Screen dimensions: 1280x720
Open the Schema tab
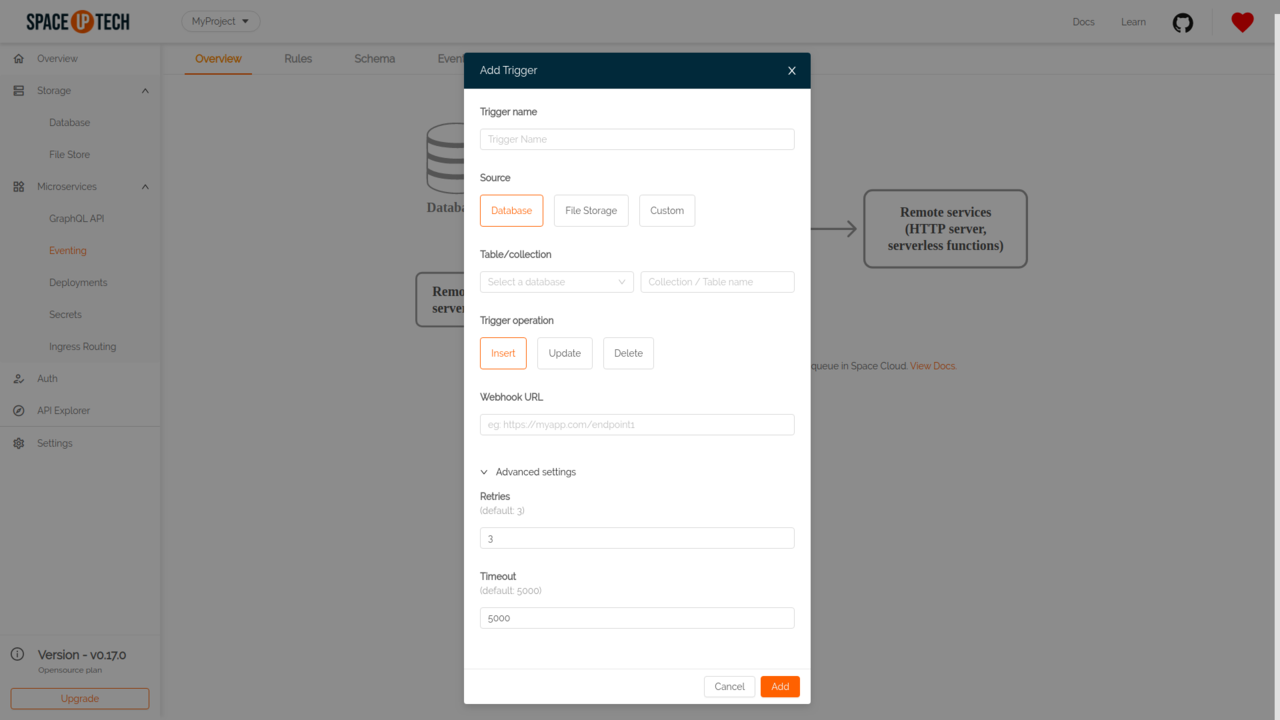click(x=375, y=59)
